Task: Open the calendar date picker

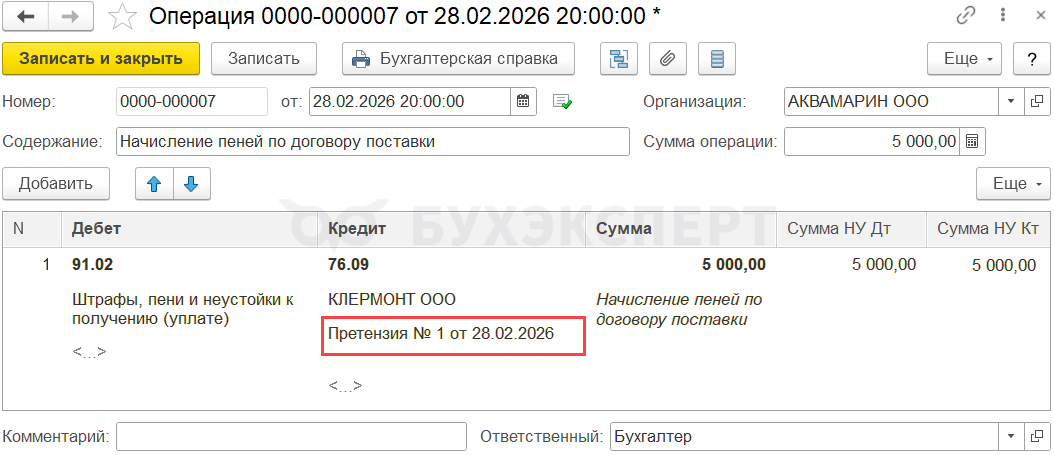Action: [524, 101]
